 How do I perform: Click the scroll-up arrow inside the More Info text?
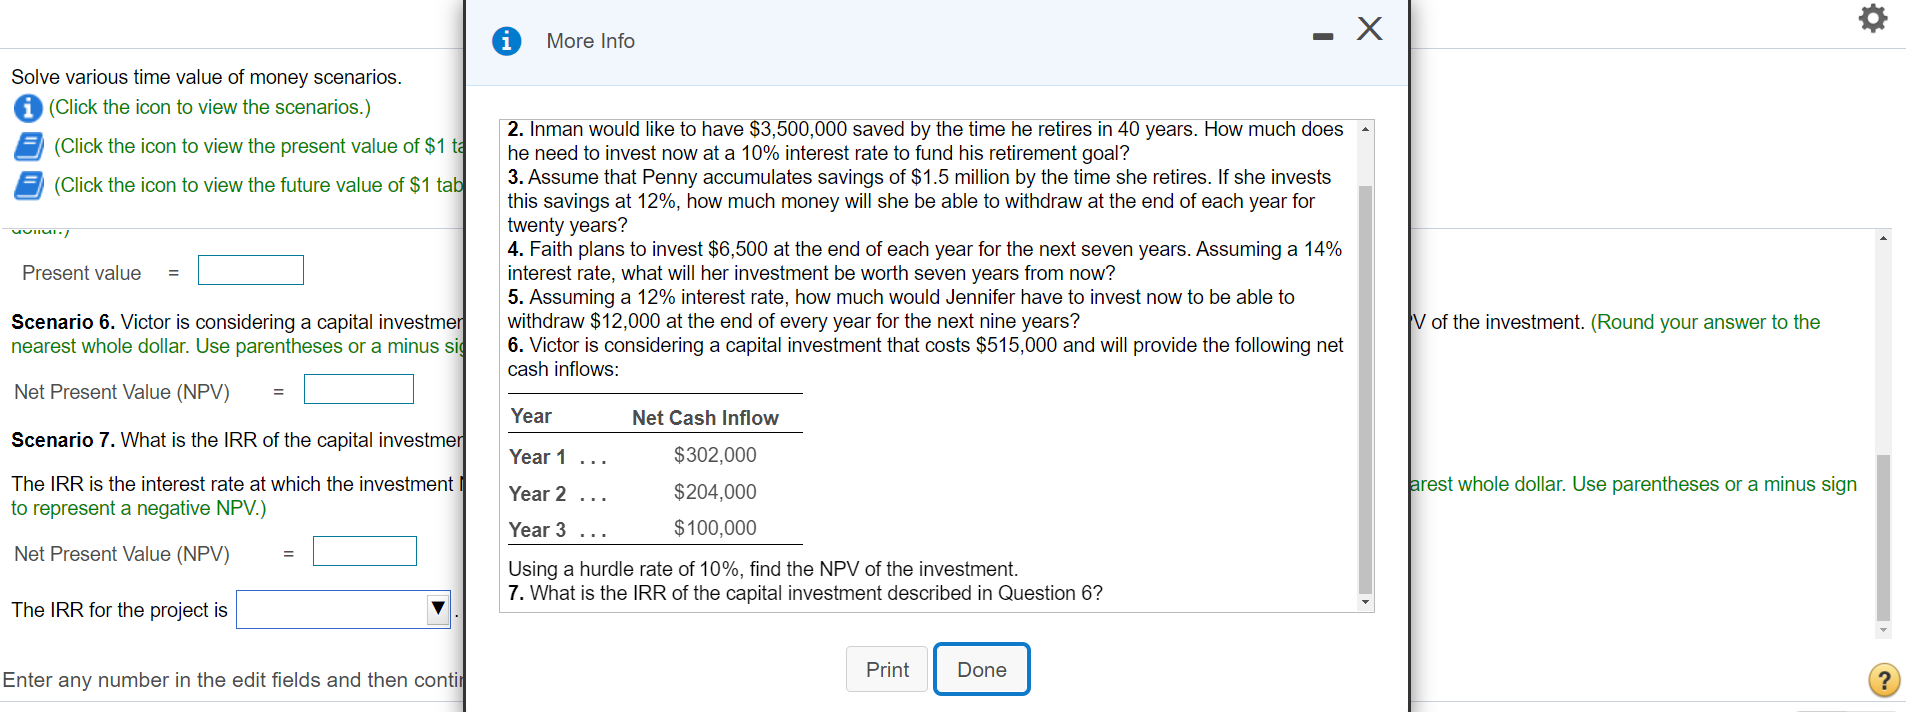(1365, 128)
